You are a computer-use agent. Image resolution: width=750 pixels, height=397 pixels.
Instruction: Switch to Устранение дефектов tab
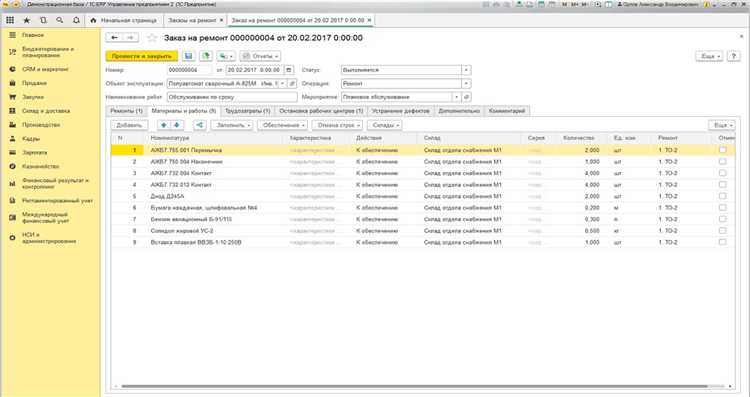400,111
